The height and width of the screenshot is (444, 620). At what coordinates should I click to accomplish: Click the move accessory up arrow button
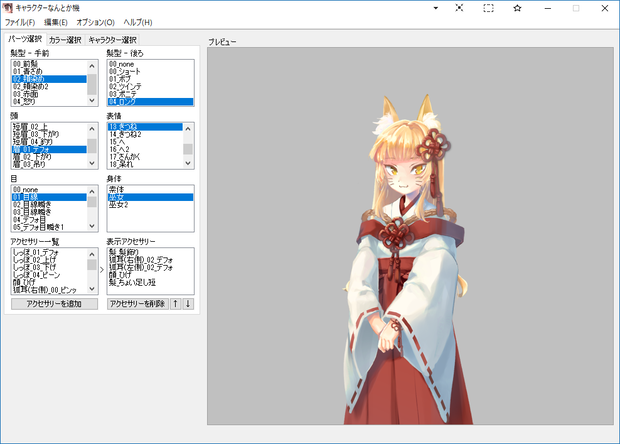175,304
